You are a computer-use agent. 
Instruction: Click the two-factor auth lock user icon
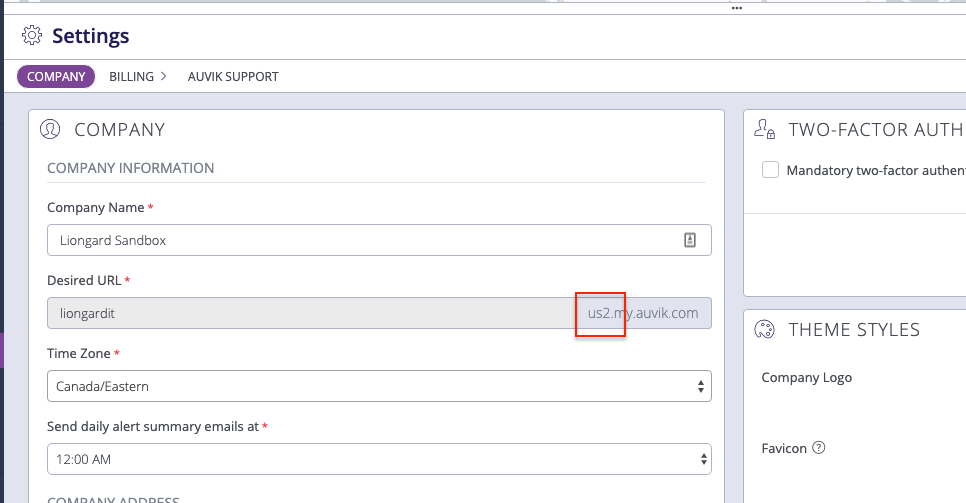[x=765, y=129]
